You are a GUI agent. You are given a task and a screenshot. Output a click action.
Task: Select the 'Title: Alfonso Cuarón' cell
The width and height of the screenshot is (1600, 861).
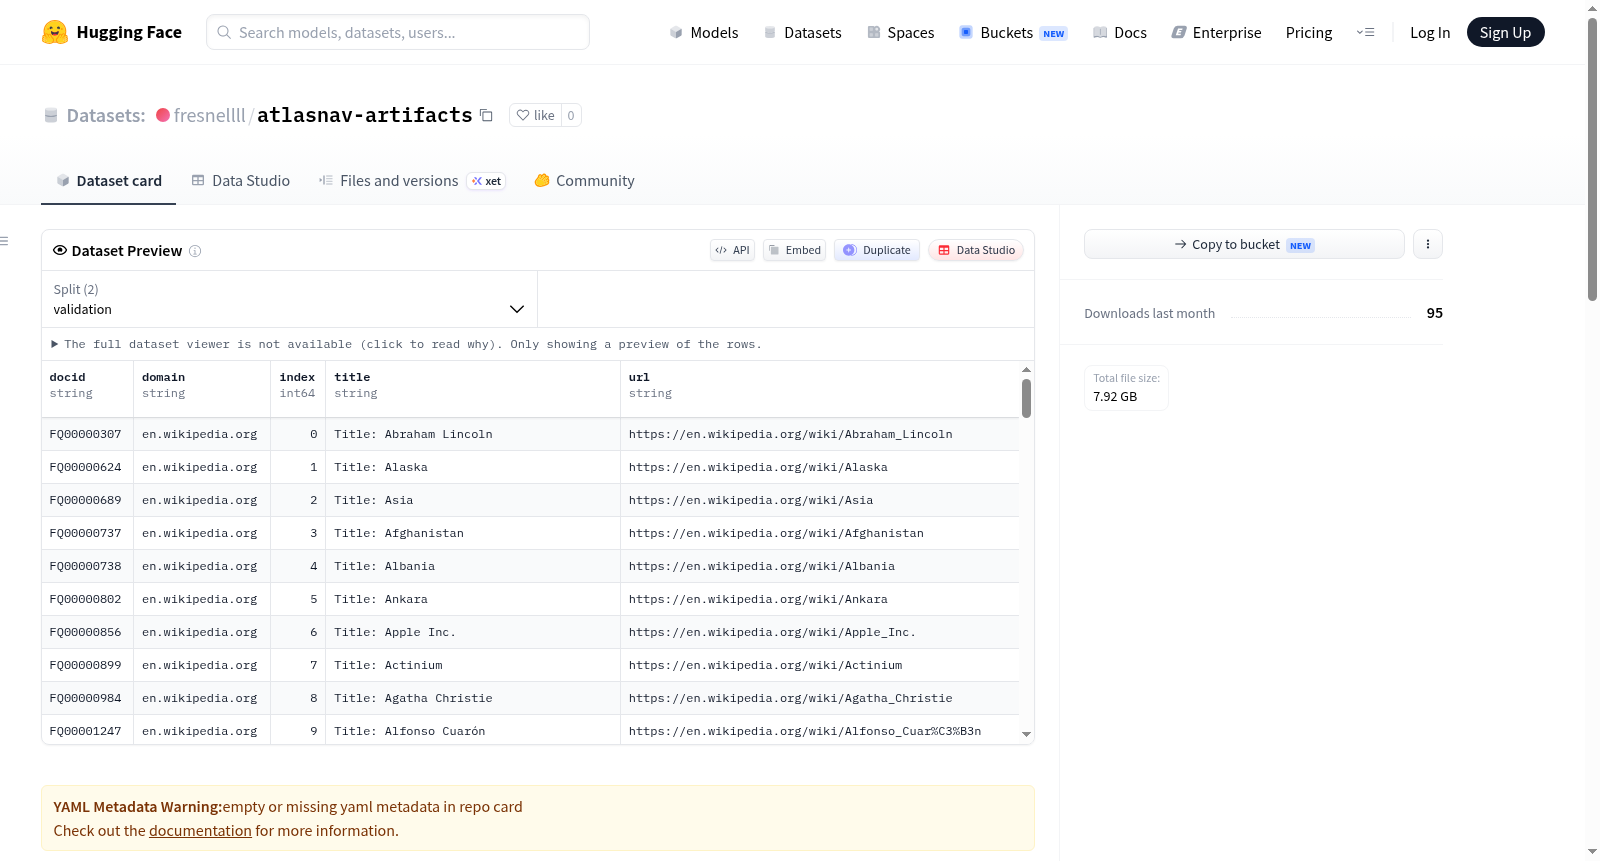click(x=473, y=730)
